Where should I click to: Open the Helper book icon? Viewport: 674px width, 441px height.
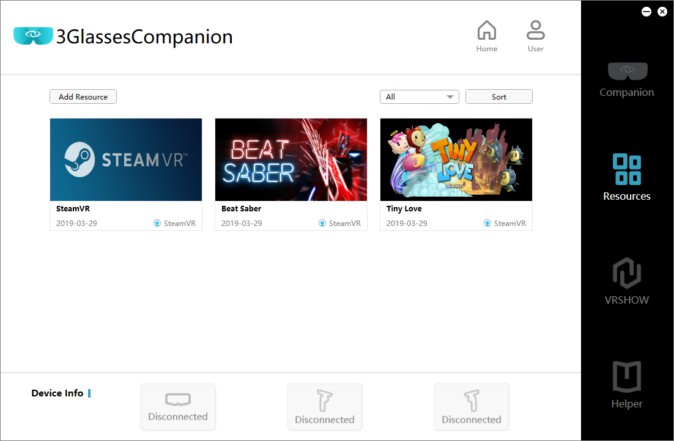point(627,377)
